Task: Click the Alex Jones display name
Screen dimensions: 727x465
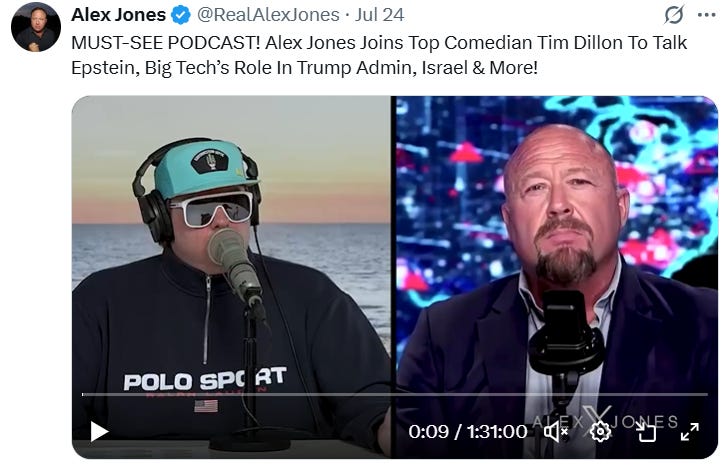Action: coord(119,15)
